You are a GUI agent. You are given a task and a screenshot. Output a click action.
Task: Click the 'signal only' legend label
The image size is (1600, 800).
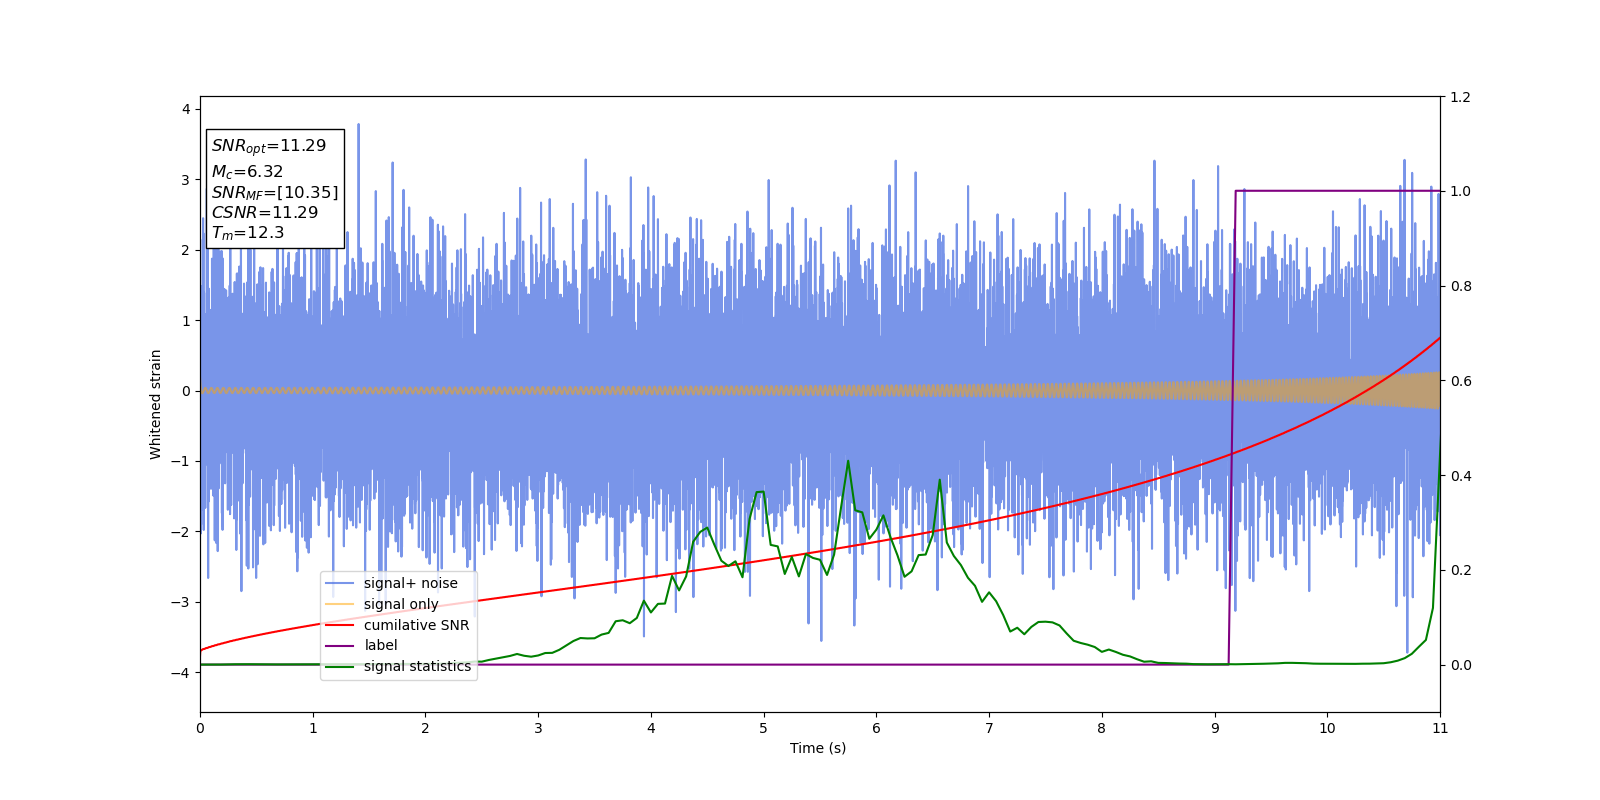point(401,604)
